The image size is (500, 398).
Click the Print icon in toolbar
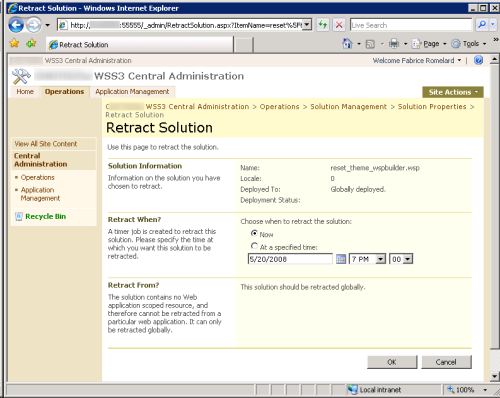click(x=394, y=44)
